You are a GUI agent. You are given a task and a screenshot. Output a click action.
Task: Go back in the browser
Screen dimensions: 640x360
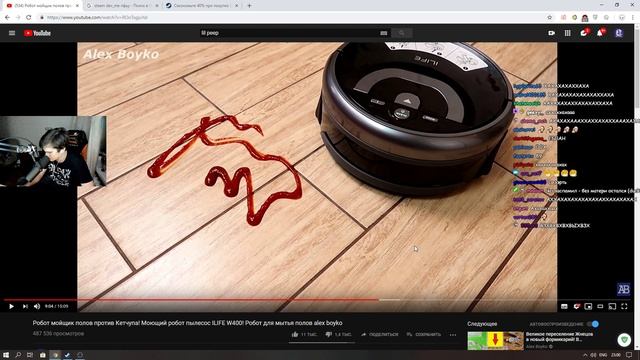coord(7,18)
